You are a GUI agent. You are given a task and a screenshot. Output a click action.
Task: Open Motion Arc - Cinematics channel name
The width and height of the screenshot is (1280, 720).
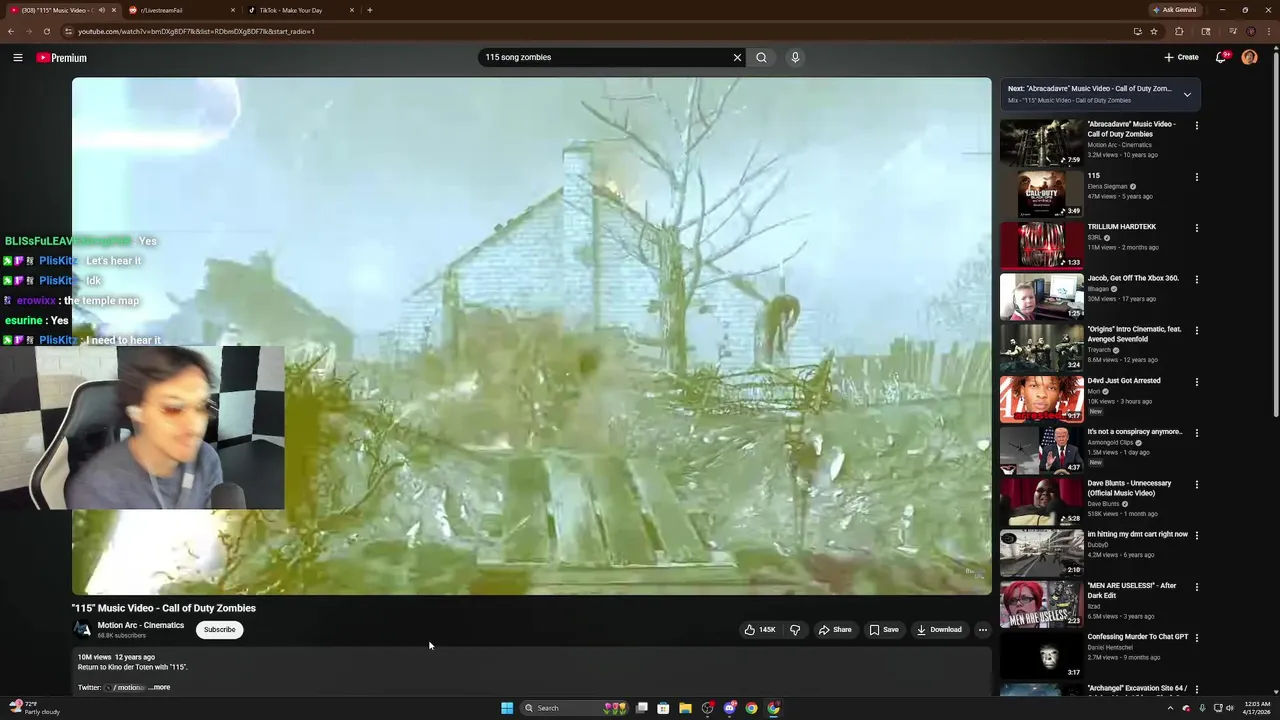141,625
